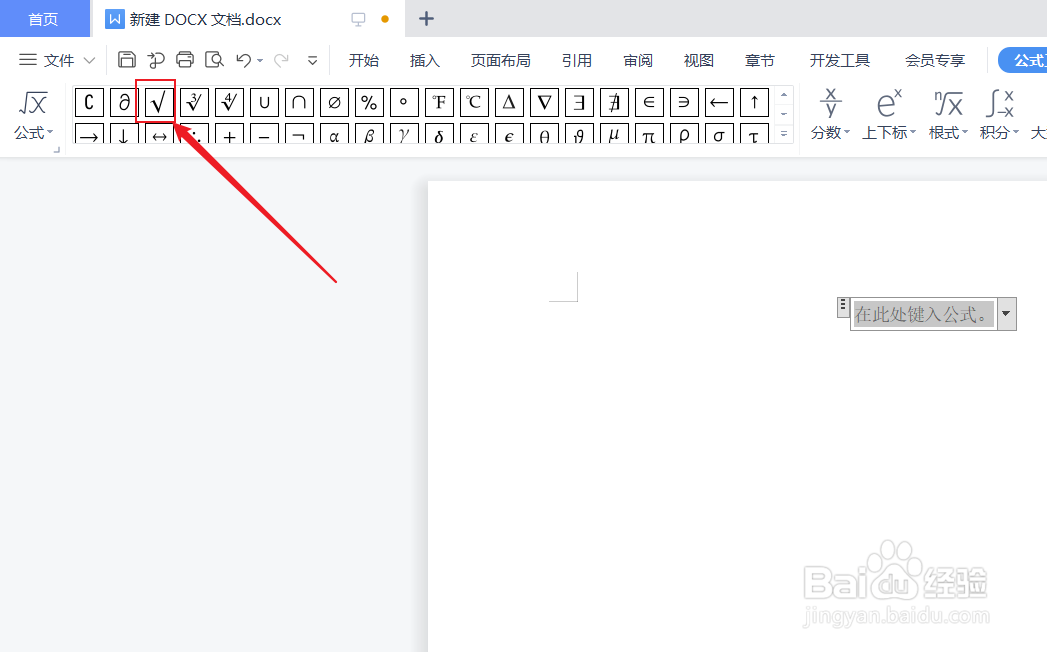Insert the partial derivative ∂ symbol
The width and height of the screenshot is (1047, 652).
124,101
